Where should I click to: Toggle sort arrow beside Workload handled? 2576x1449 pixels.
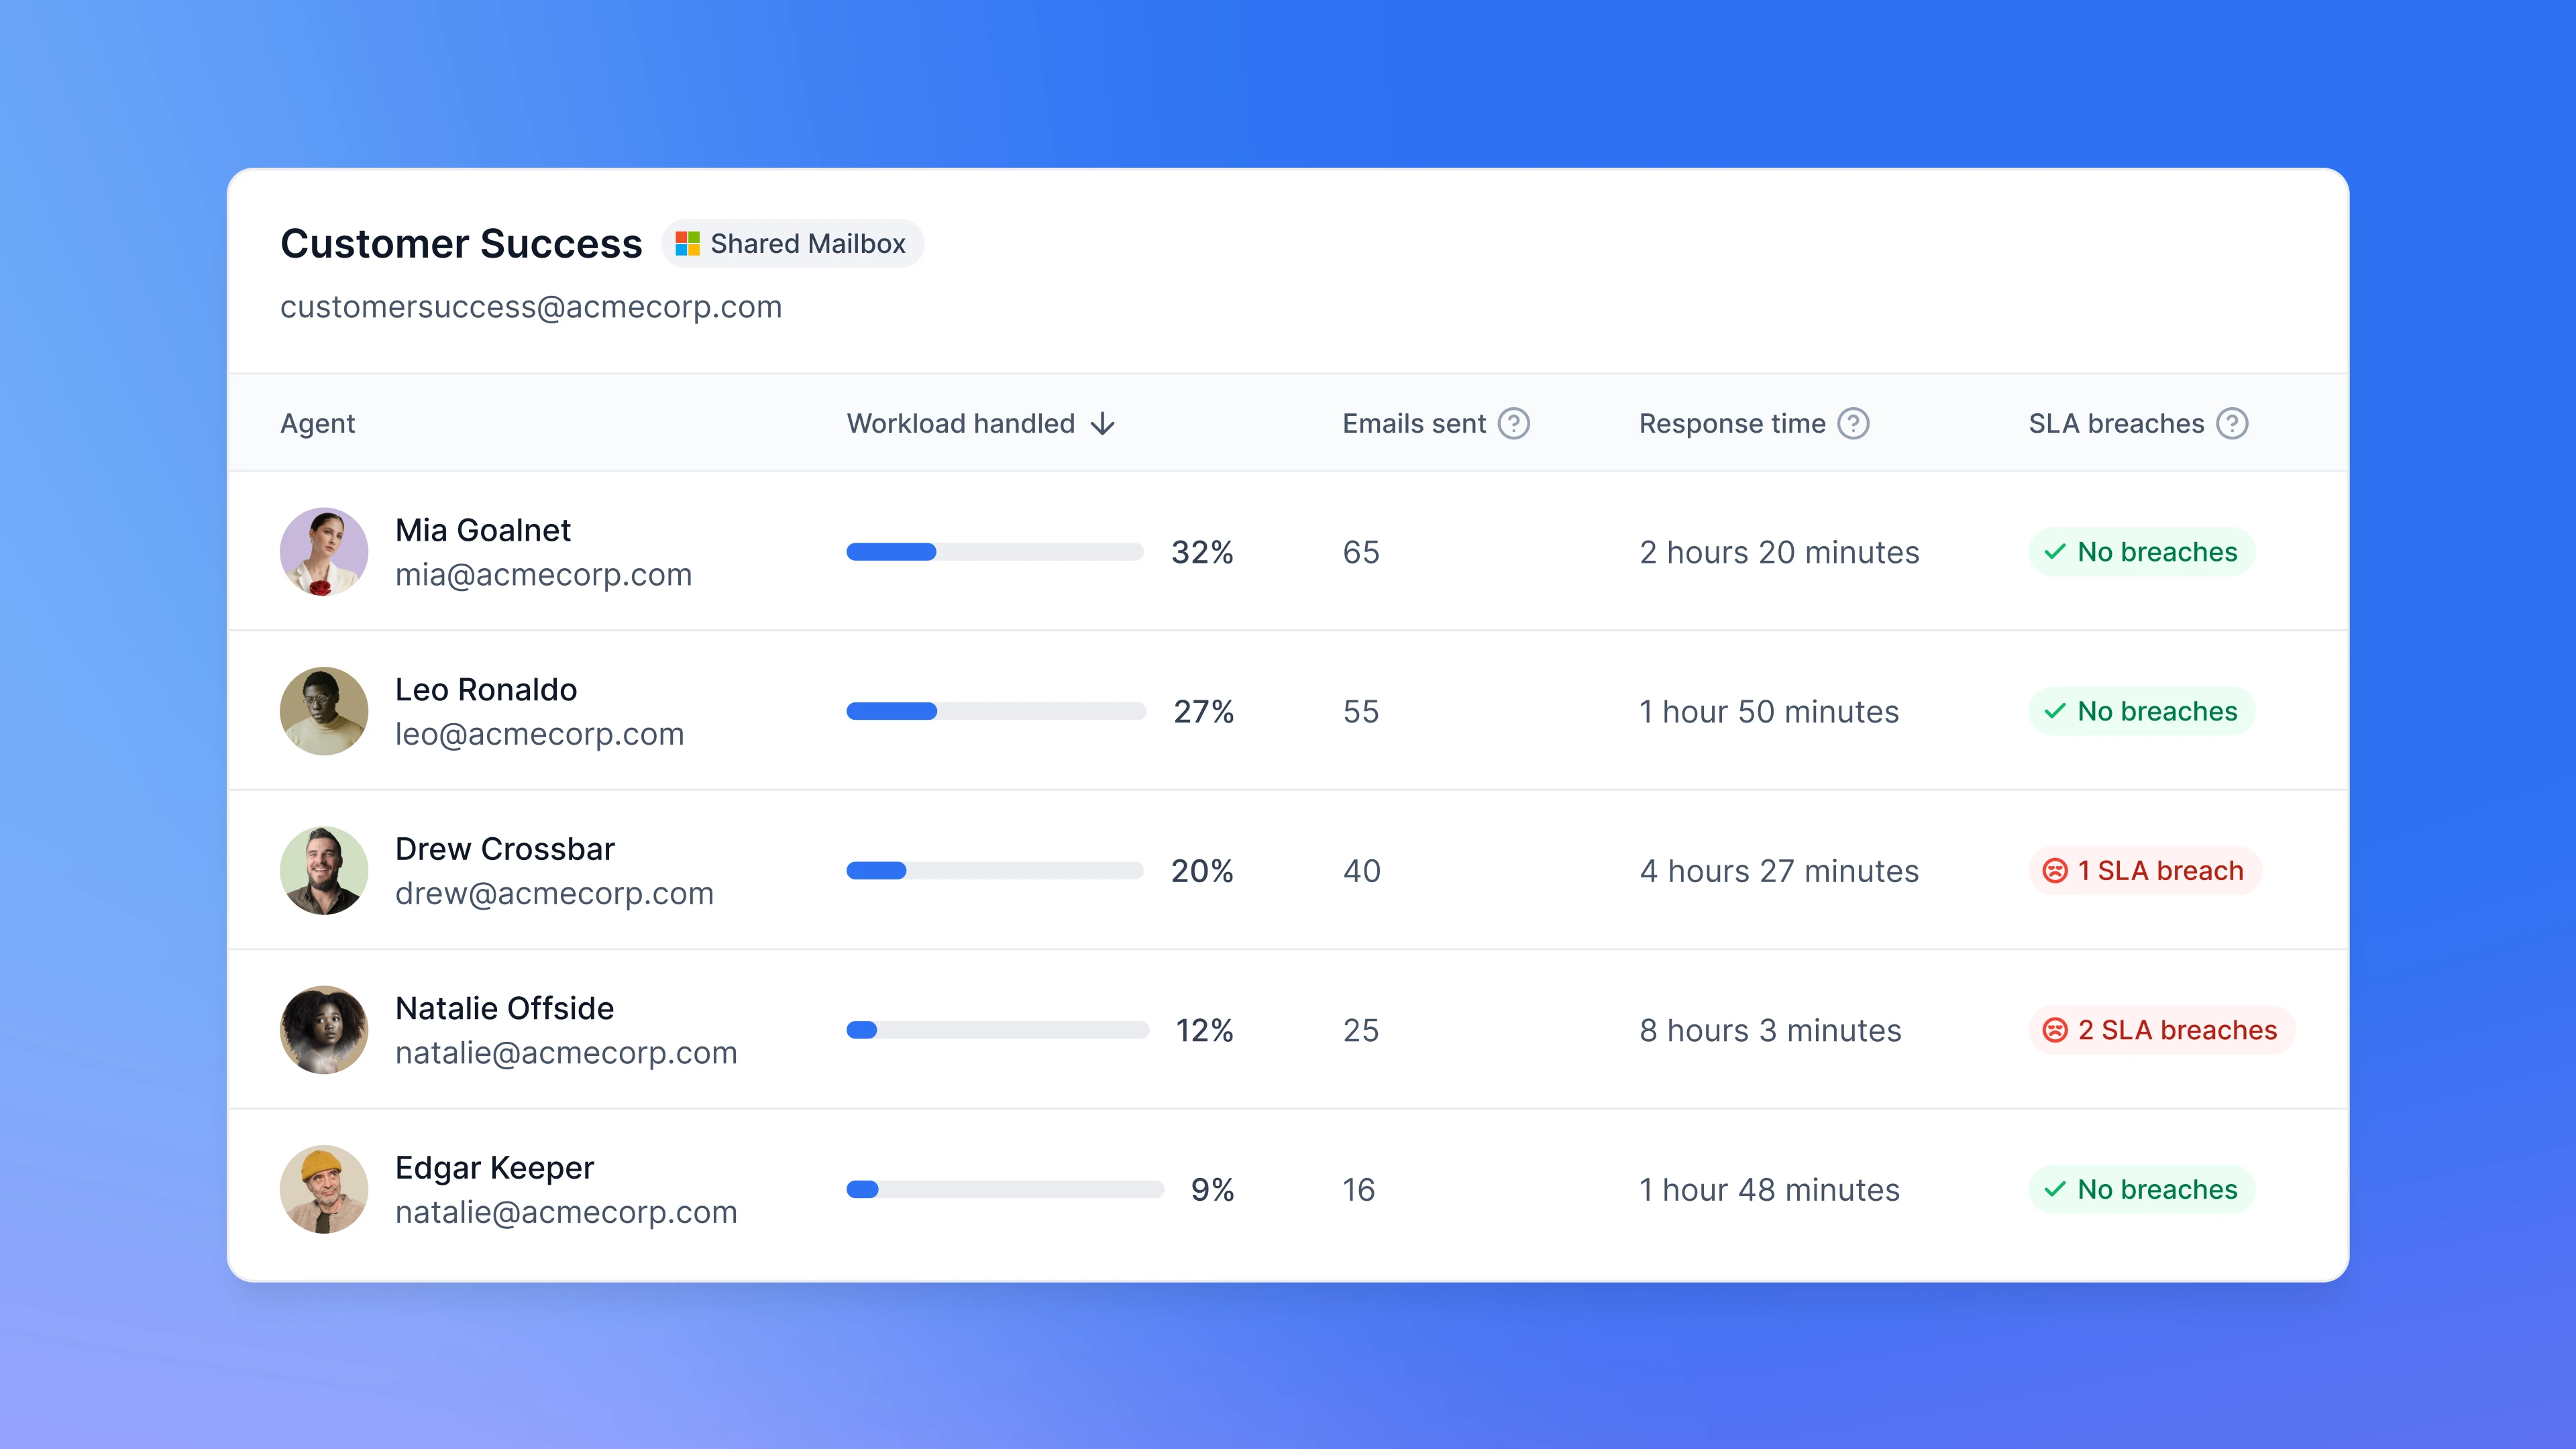point(1102,424)
